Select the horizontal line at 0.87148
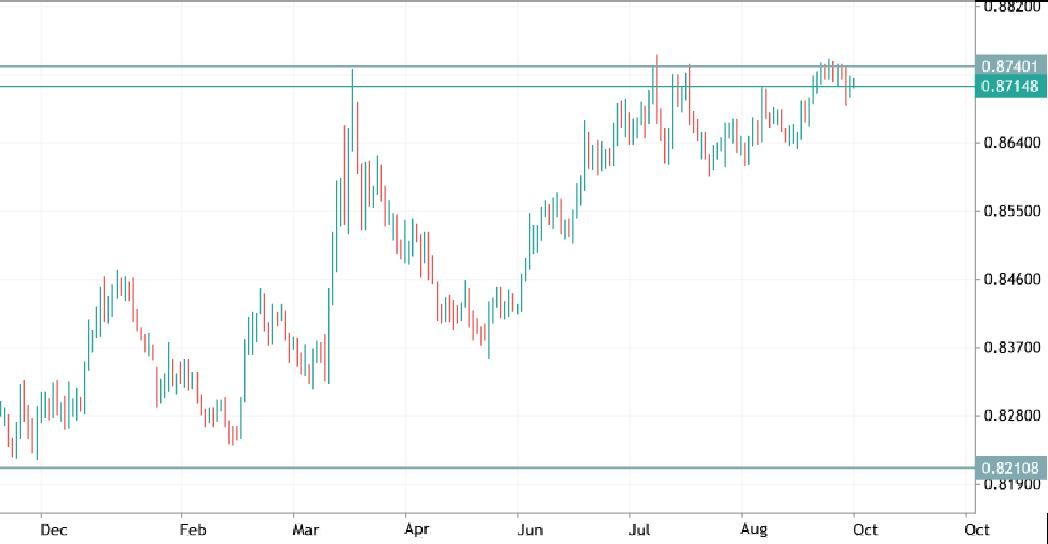Screen dimensions: 1048x544 tap(200, 86)
